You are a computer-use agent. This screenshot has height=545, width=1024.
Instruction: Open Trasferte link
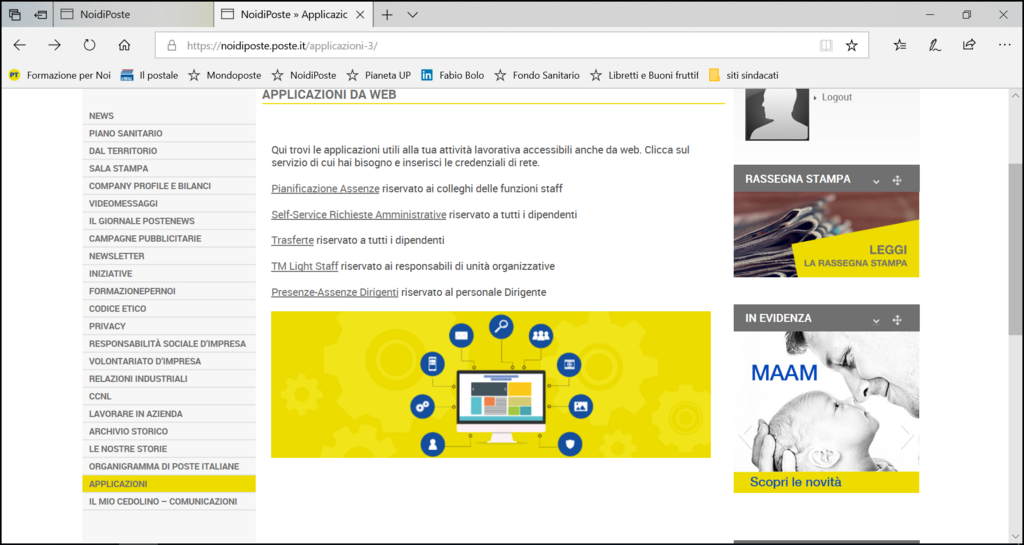click(x=293, y=240)
